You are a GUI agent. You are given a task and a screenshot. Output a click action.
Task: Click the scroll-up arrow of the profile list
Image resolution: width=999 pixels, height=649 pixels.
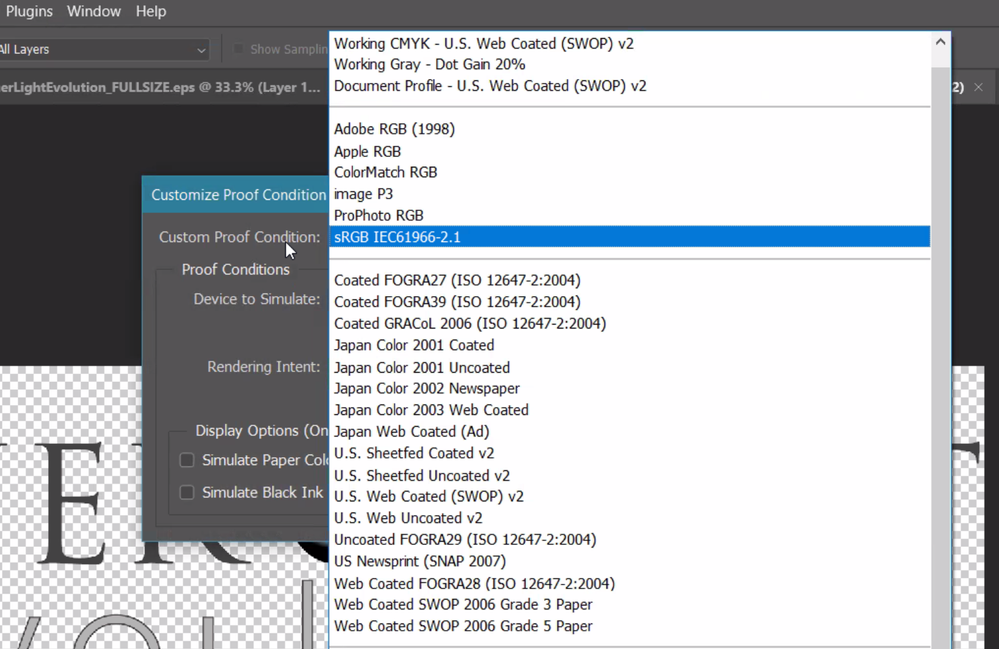[940, 43]
